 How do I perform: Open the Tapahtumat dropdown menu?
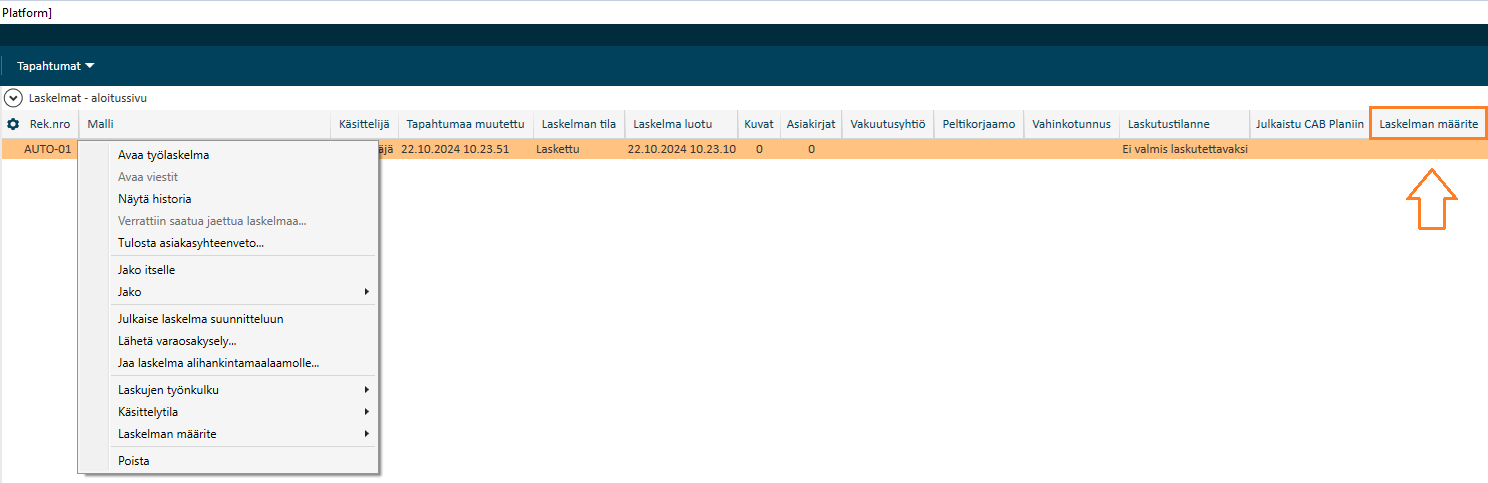point(55,66)
